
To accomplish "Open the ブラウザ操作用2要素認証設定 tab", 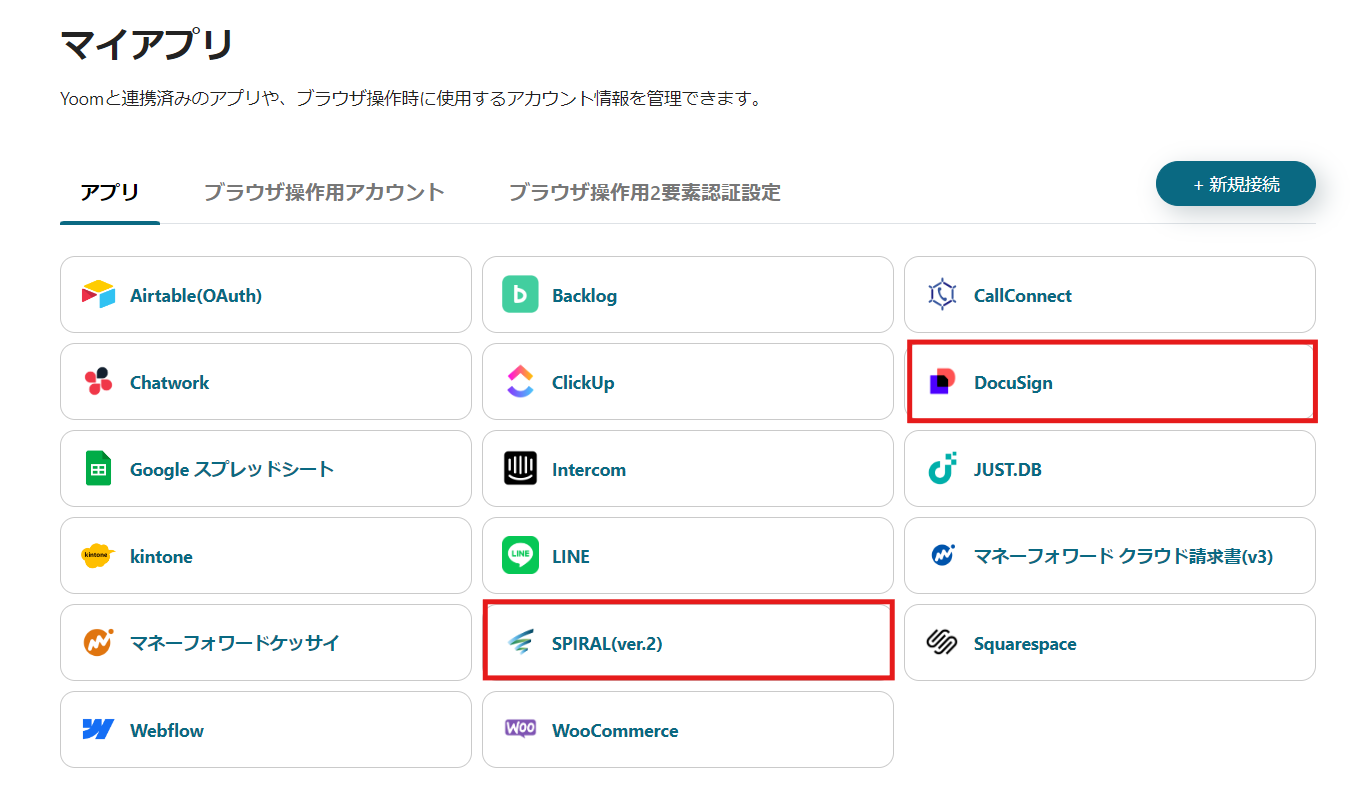I will (645, 193).
